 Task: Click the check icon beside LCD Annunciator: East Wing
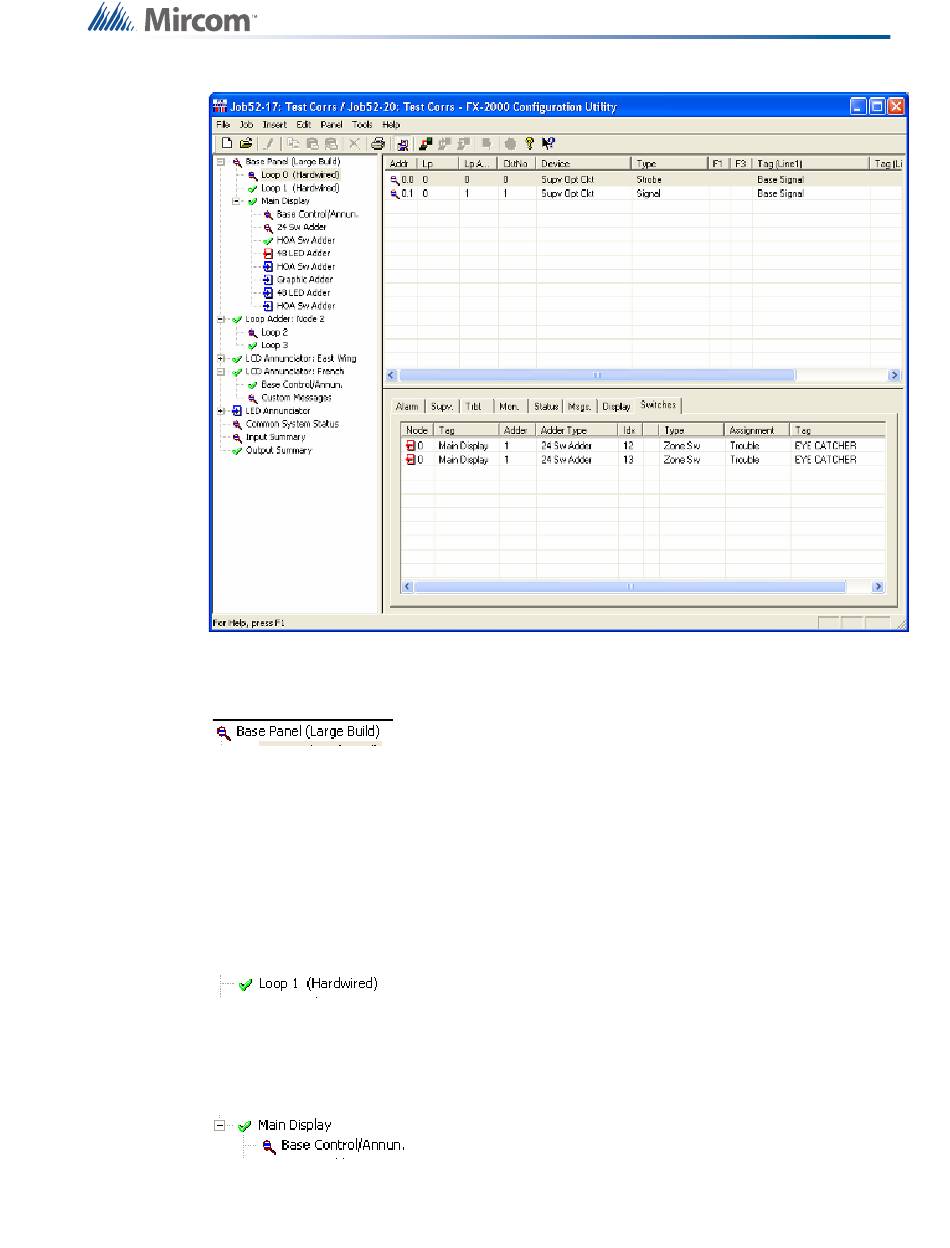click(x=237, y=358)
